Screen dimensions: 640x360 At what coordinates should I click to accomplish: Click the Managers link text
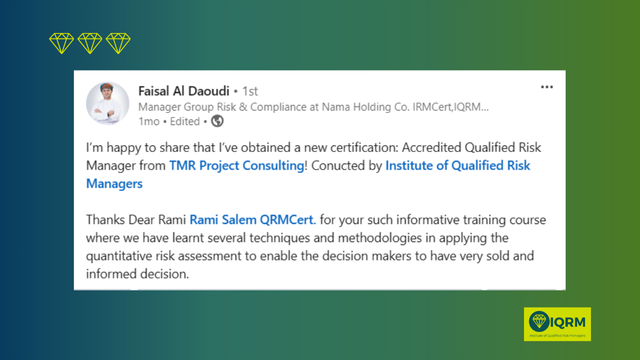[114, 184]
